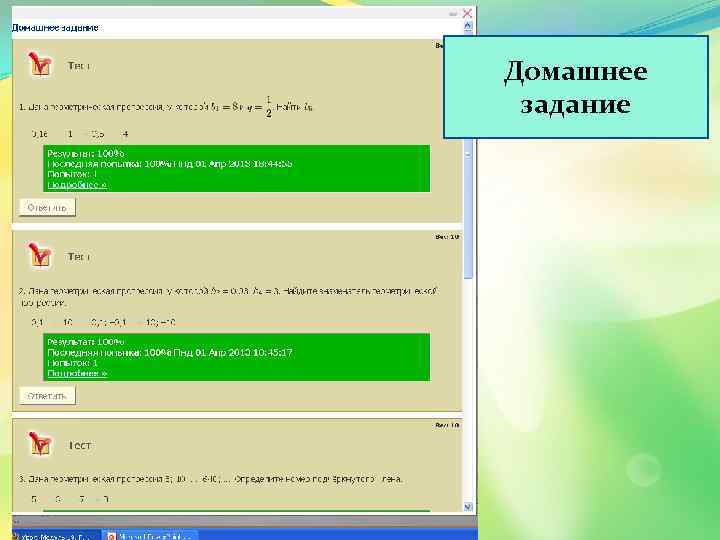This screenshot has height=540, width=720.
Task: Click the minimize button of homework window
Action: tap(453, 14)
